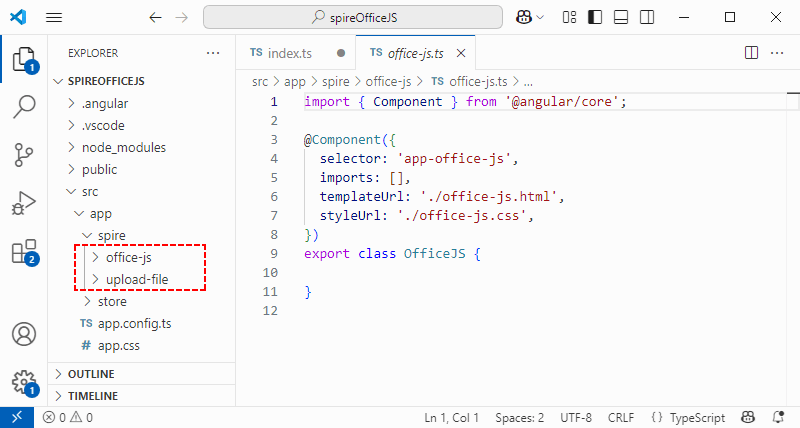Open app.config.ts file in explorer
Screen dimensions: 800x428
tap(134, 323)
